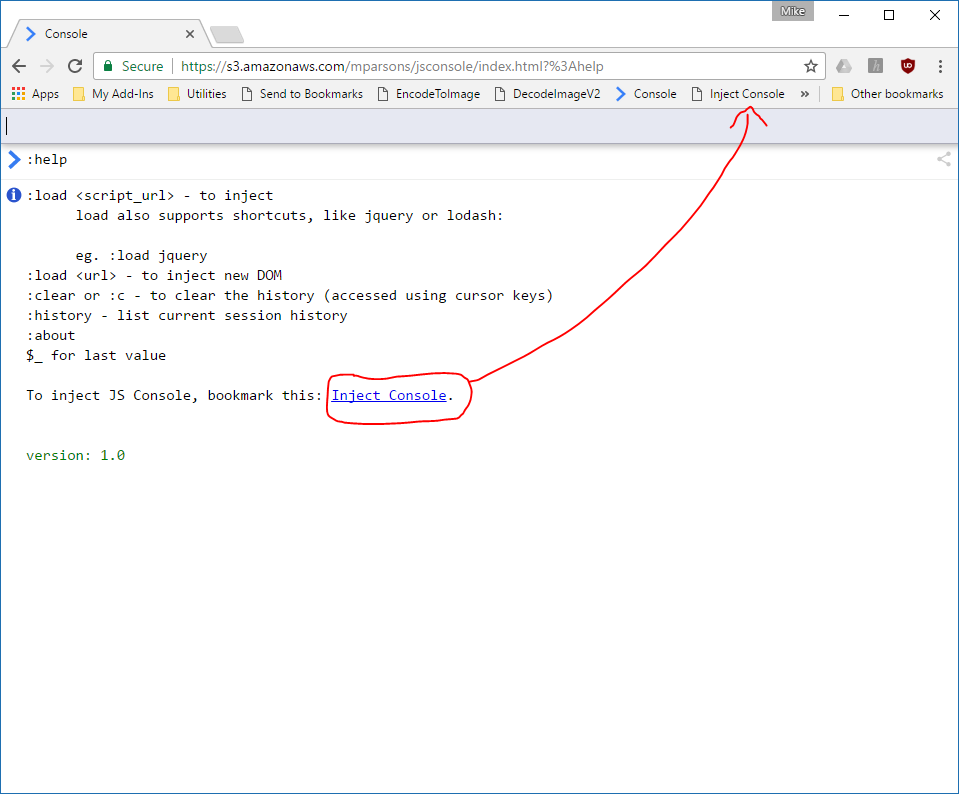Click the DecodeImageV2 bookmark
This screenshot has width=959, height=794.
[x=548, y=94]
